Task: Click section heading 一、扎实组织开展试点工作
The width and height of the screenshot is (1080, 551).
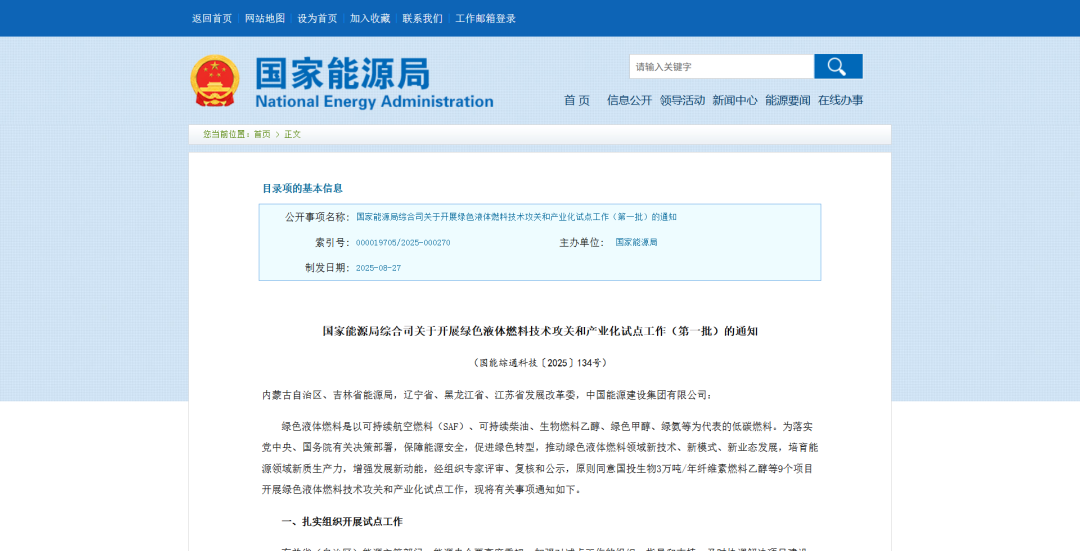Action: pos(342,521)
